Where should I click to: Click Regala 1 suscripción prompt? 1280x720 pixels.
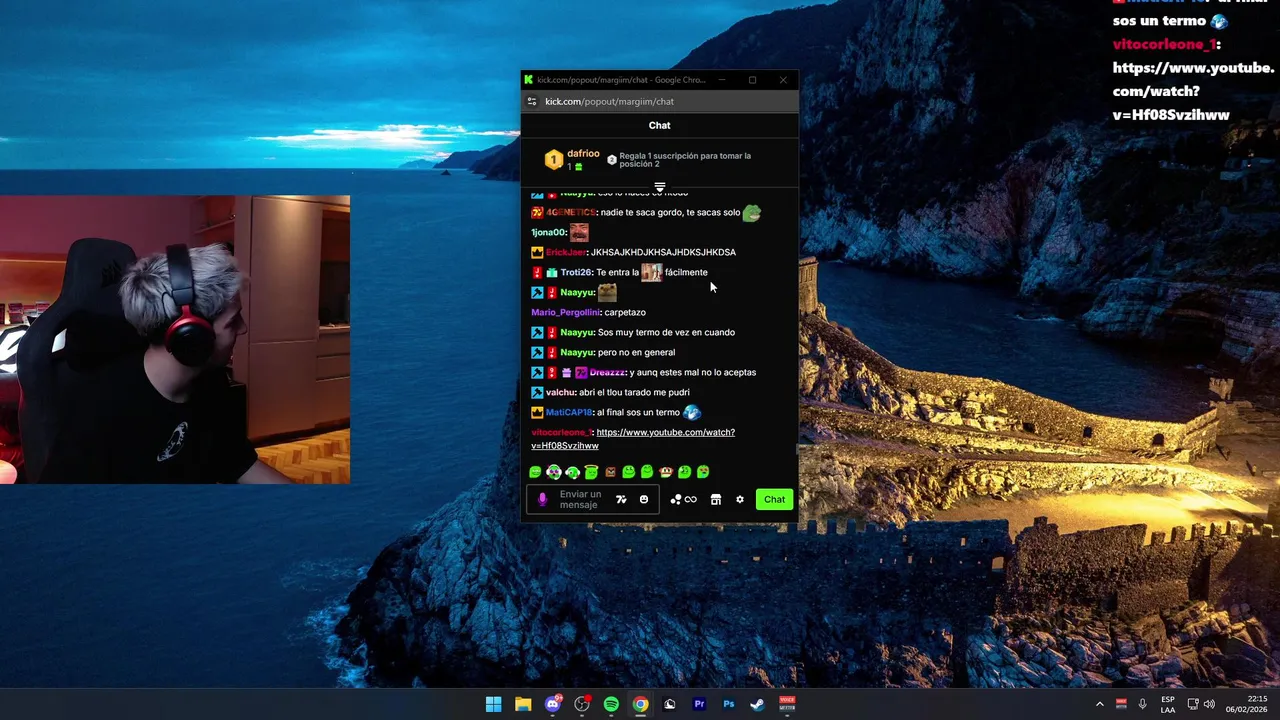[x=685, y=160]
